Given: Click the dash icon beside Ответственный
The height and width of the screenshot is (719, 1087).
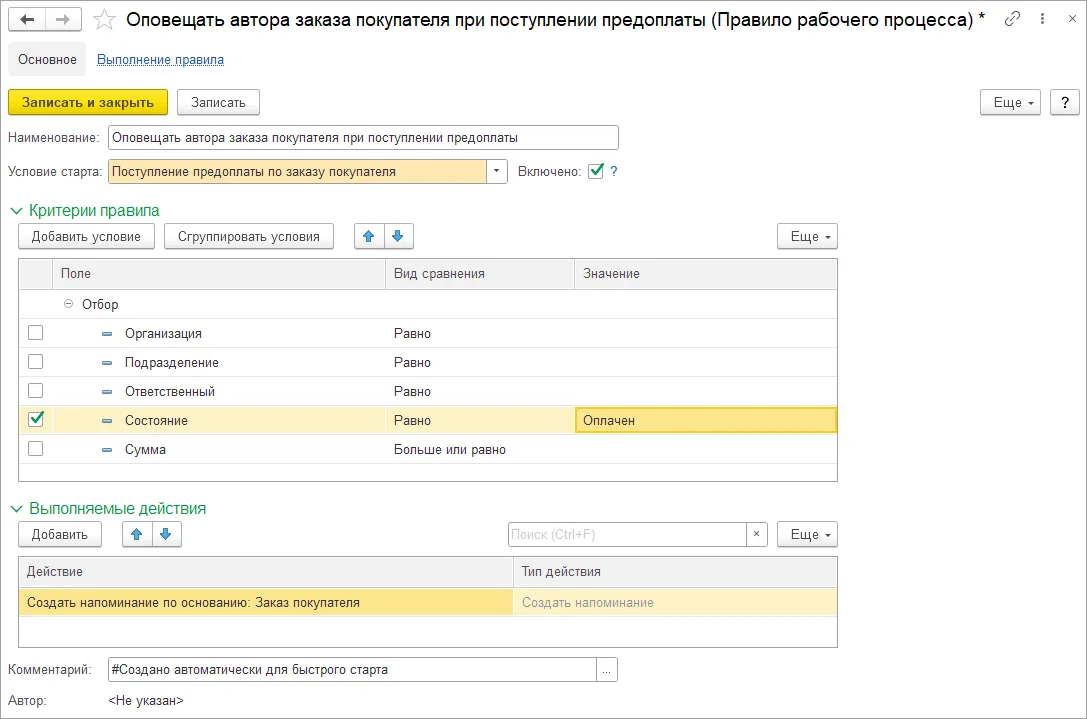Looking at the screenshot, I should [107, 392].
